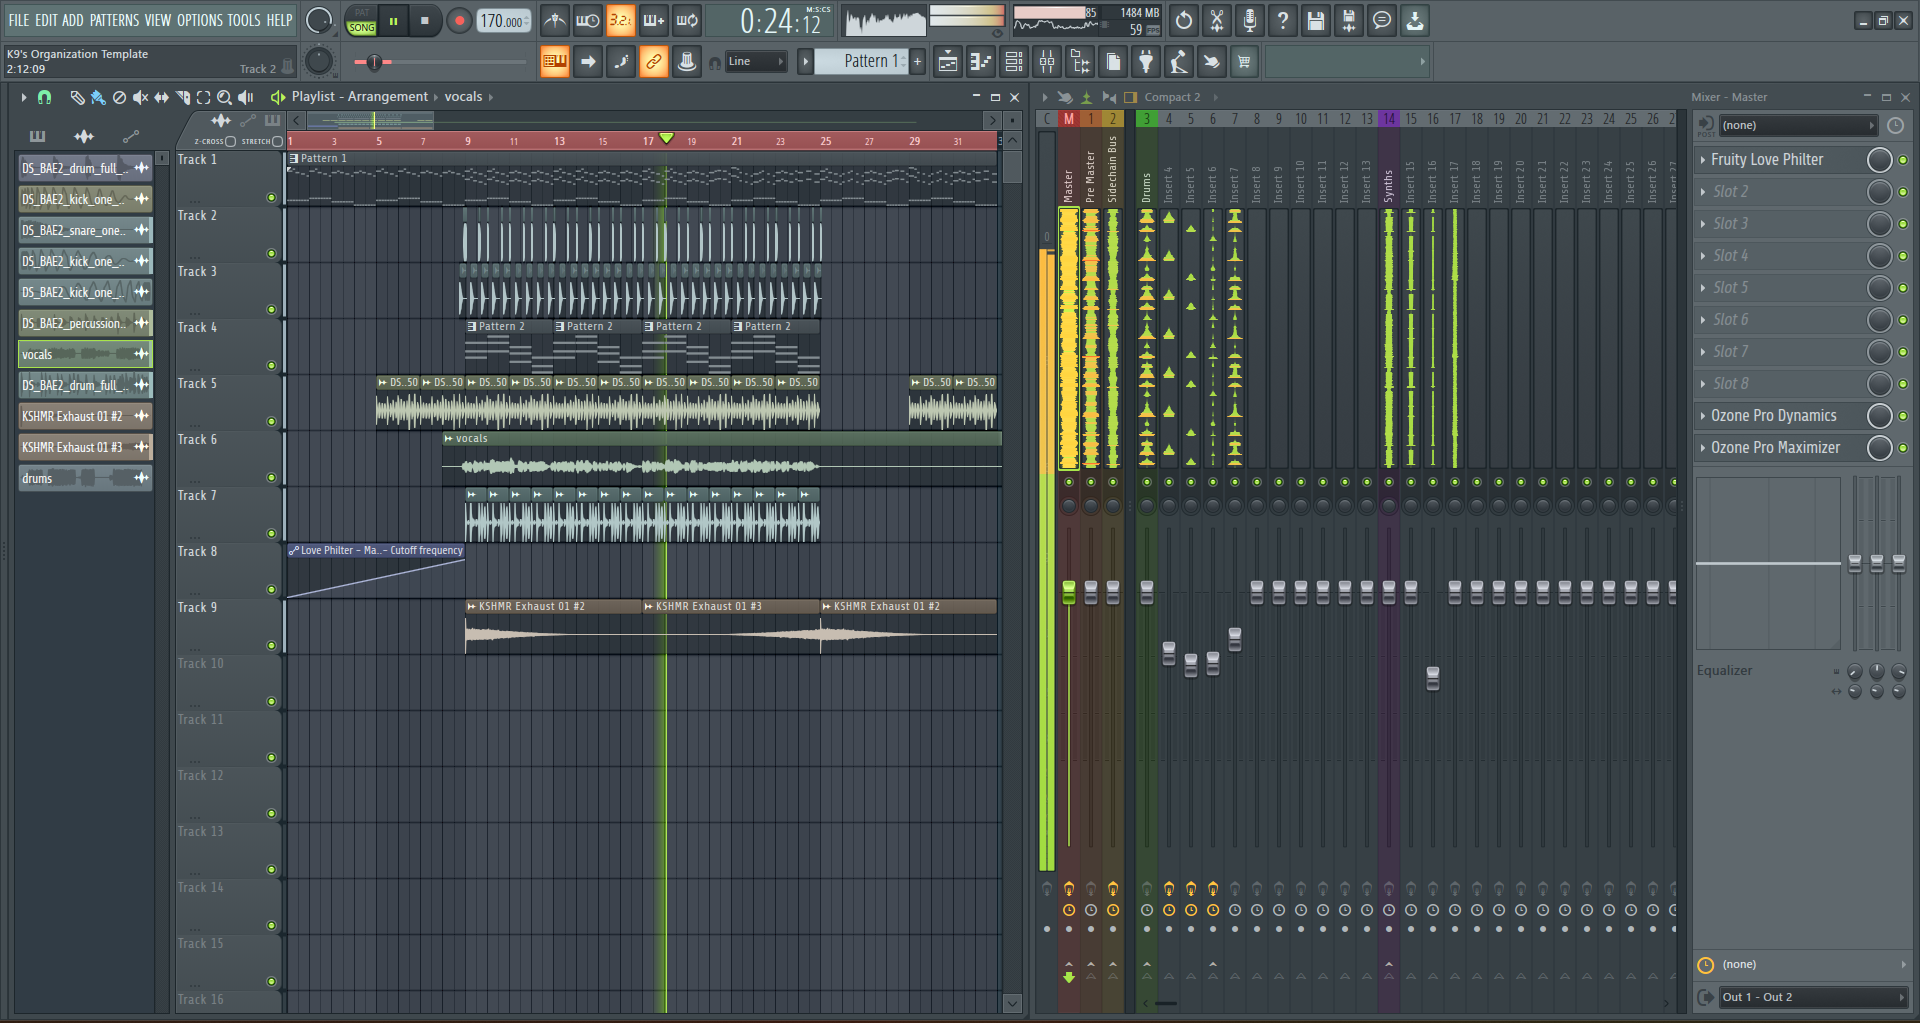Open the Browser panel icon
Screen dimensions: 1920x1023
[1080, 62]
